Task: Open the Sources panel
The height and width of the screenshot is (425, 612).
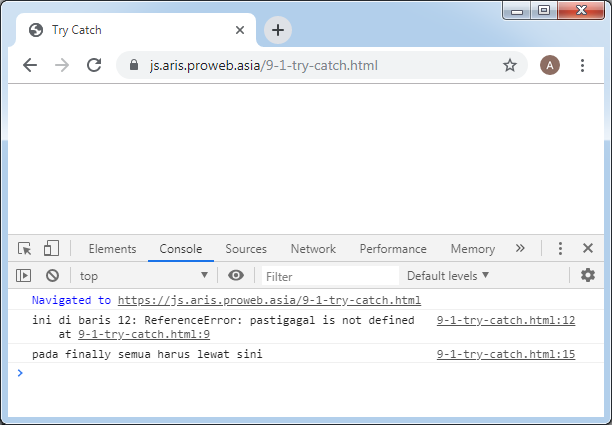Action: [246, 249]
